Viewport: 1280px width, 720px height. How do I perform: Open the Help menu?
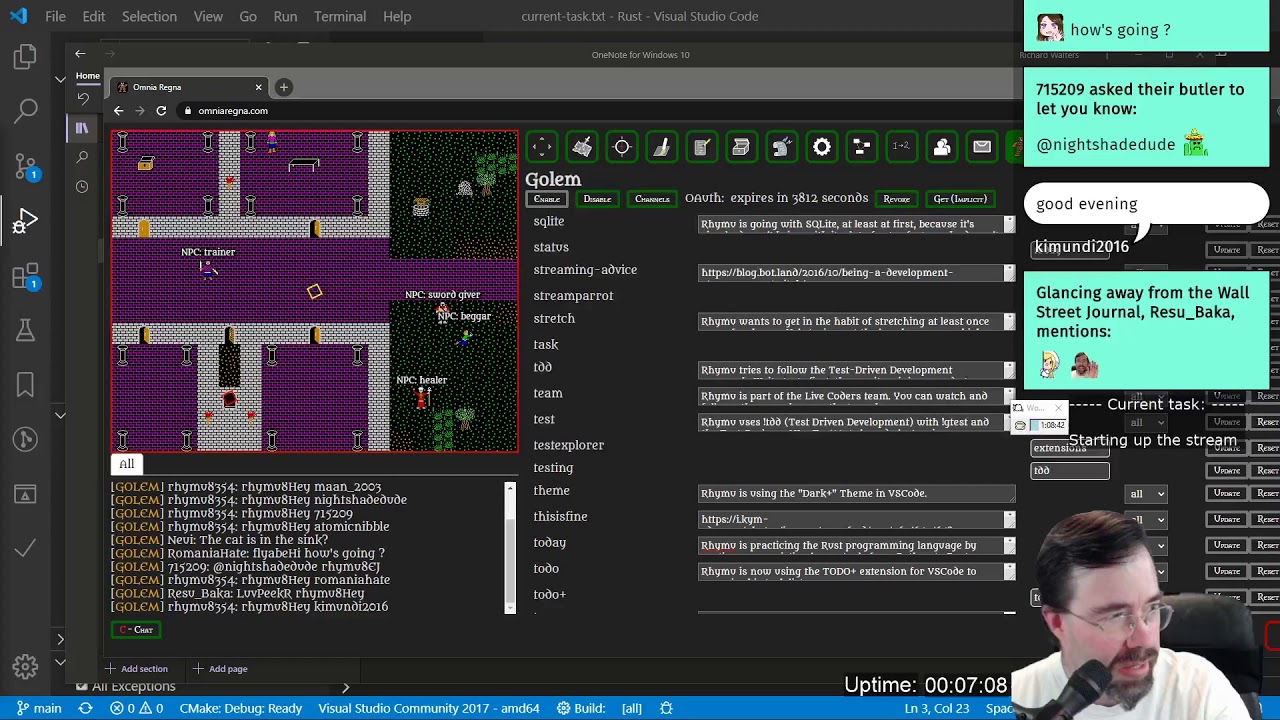[397, 16]
